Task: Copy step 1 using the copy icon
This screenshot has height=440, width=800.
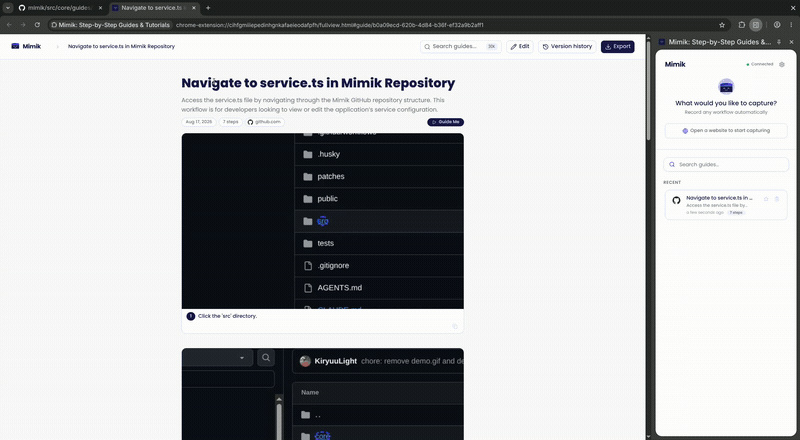Action: [455, 326]
